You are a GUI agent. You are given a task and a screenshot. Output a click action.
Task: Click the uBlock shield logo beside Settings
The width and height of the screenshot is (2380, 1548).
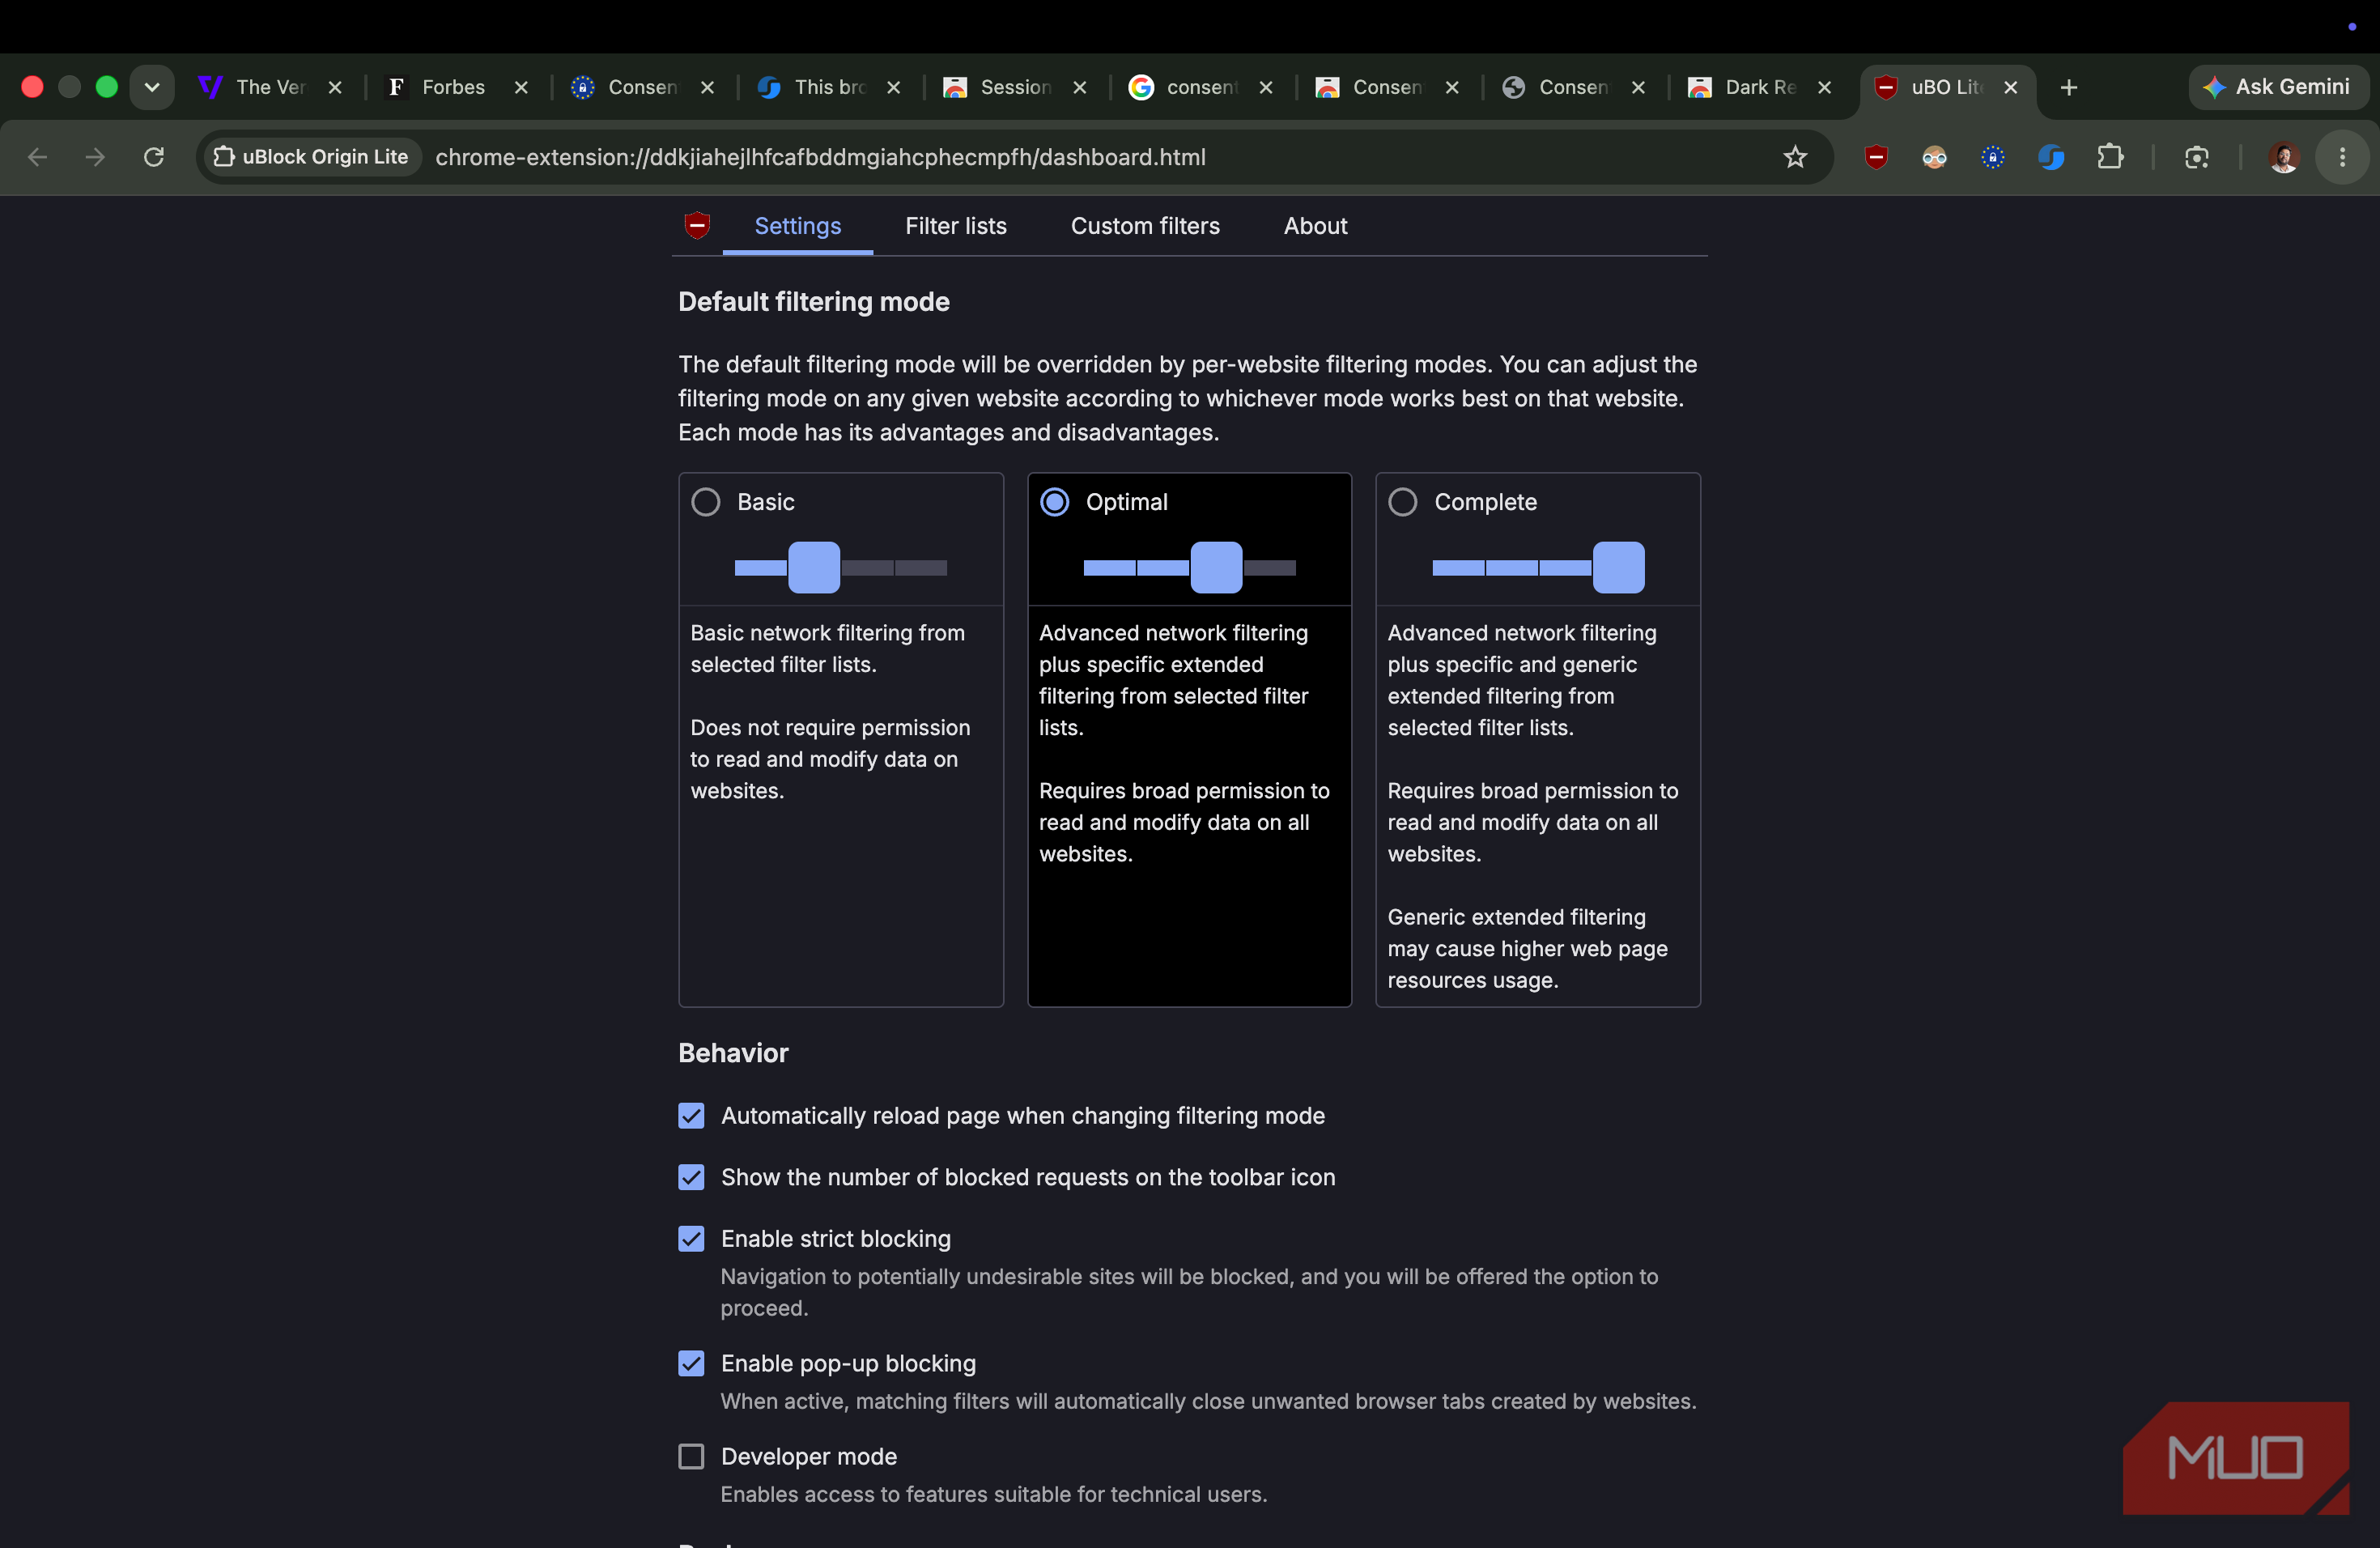click(x=697, y=225)
